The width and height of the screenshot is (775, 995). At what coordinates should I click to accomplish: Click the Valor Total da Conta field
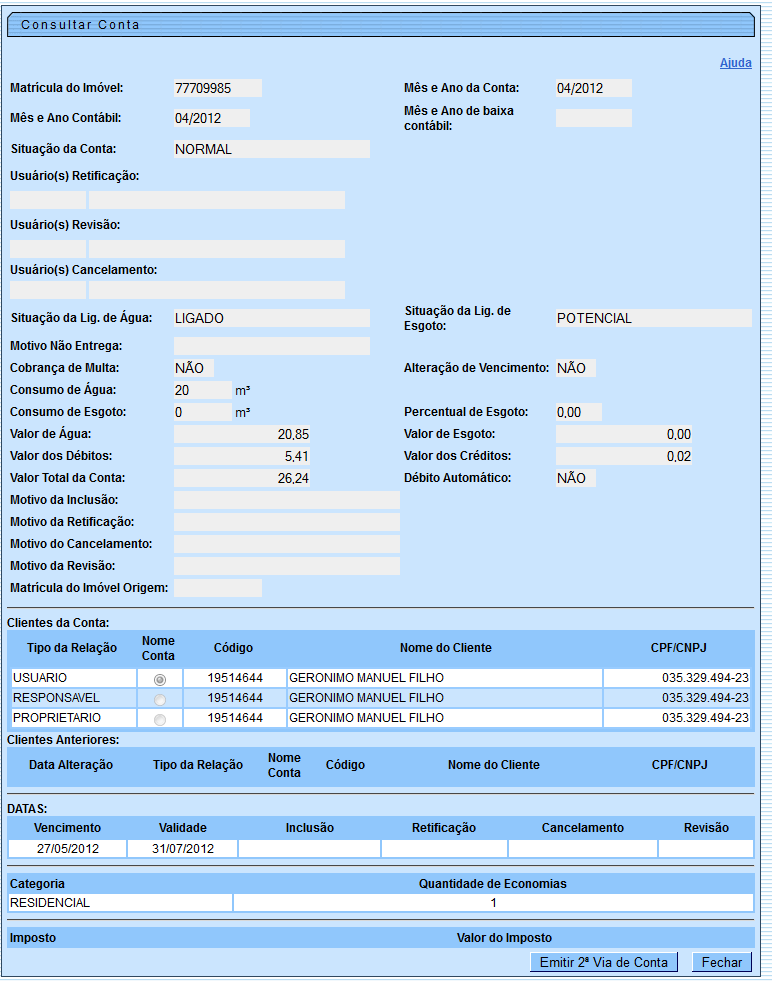243,478
